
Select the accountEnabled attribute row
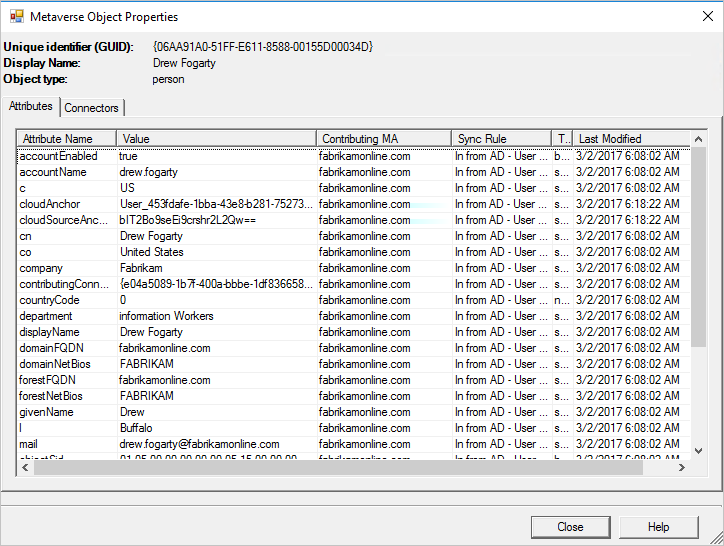click(354, 156)
